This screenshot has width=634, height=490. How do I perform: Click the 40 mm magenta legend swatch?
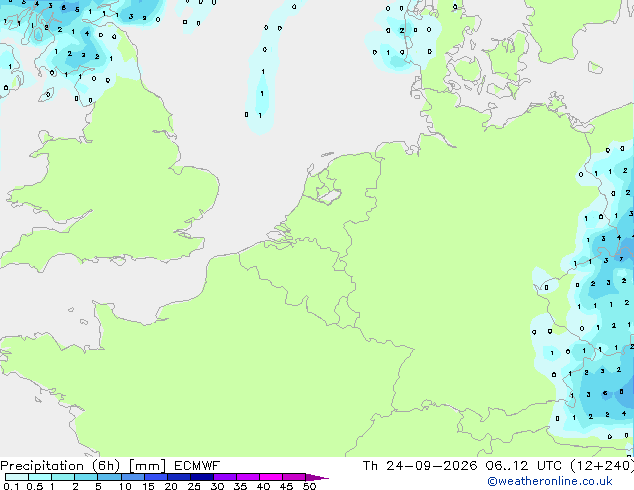[271, 477]
